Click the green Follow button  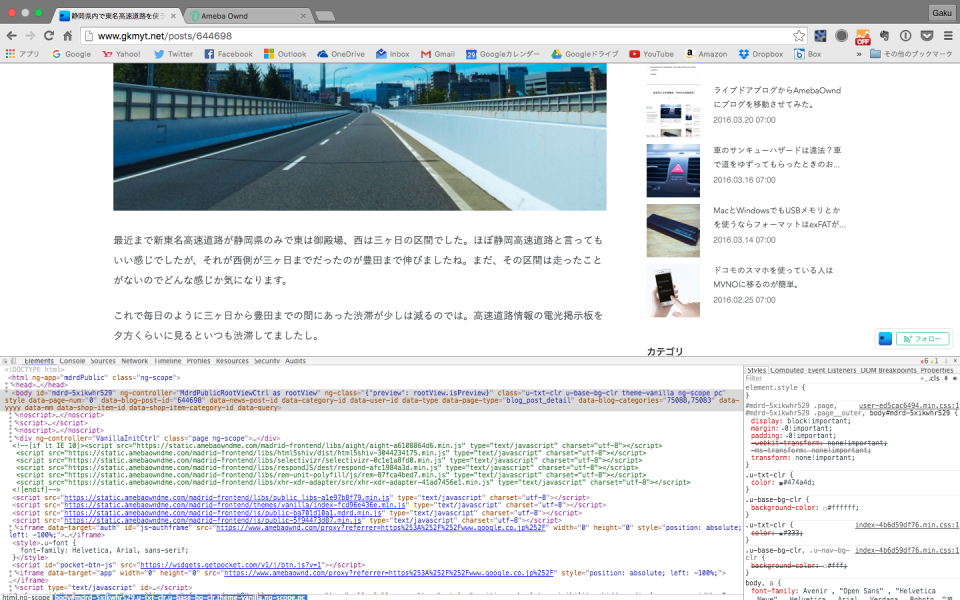(x=923, y=339)
